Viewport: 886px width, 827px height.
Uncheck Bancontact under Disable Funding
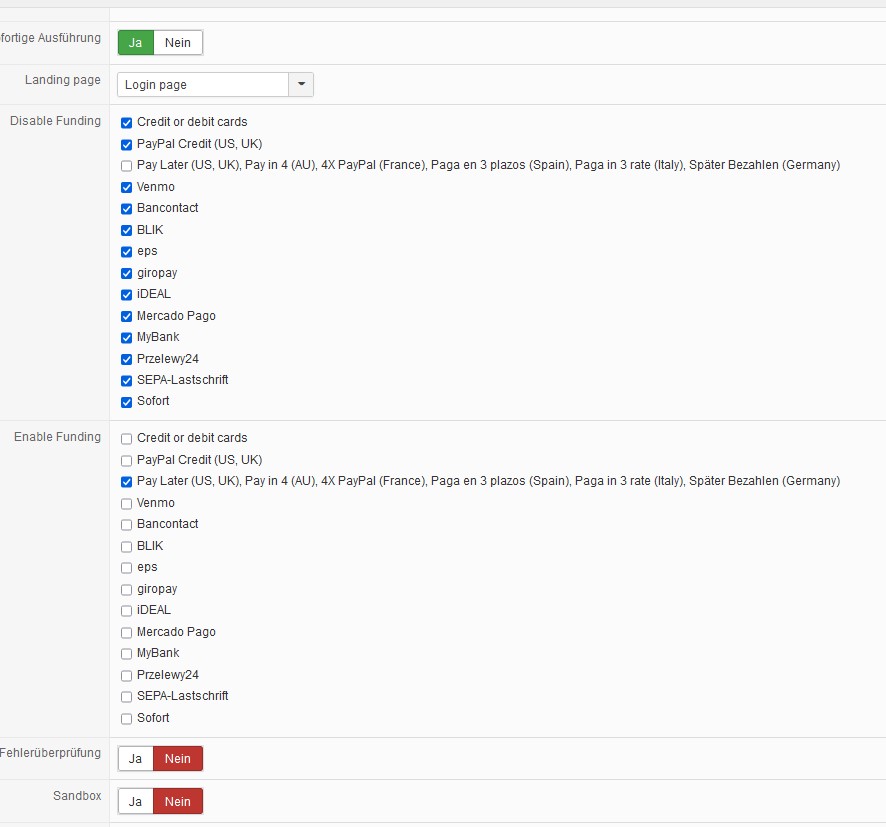pos(127,209)
